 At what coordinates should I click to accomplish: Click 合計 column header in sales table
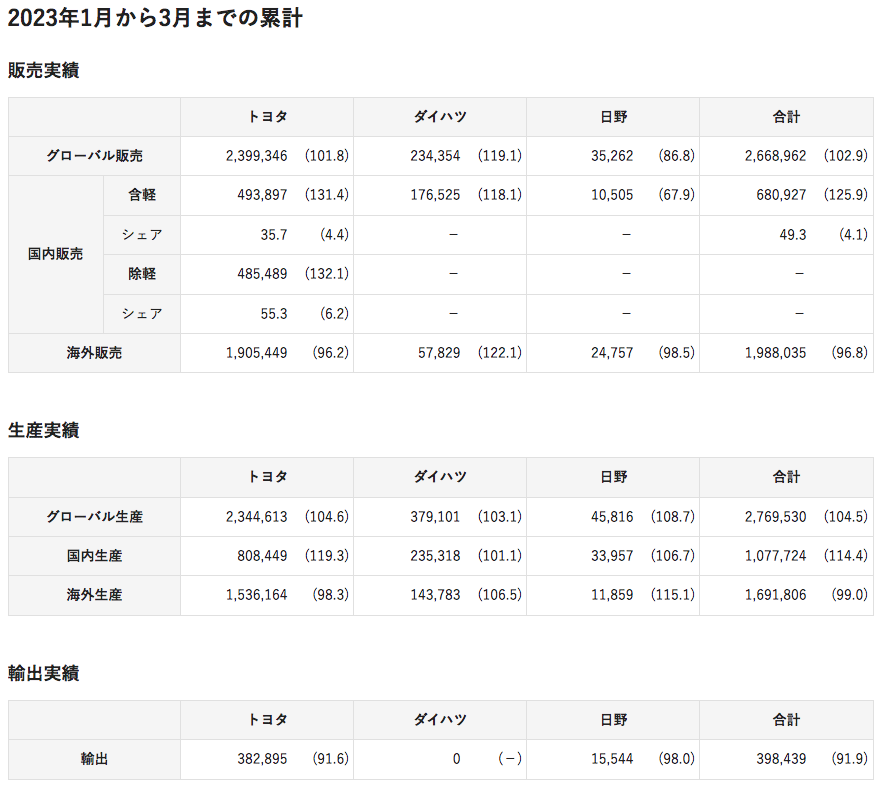(786, 117)
